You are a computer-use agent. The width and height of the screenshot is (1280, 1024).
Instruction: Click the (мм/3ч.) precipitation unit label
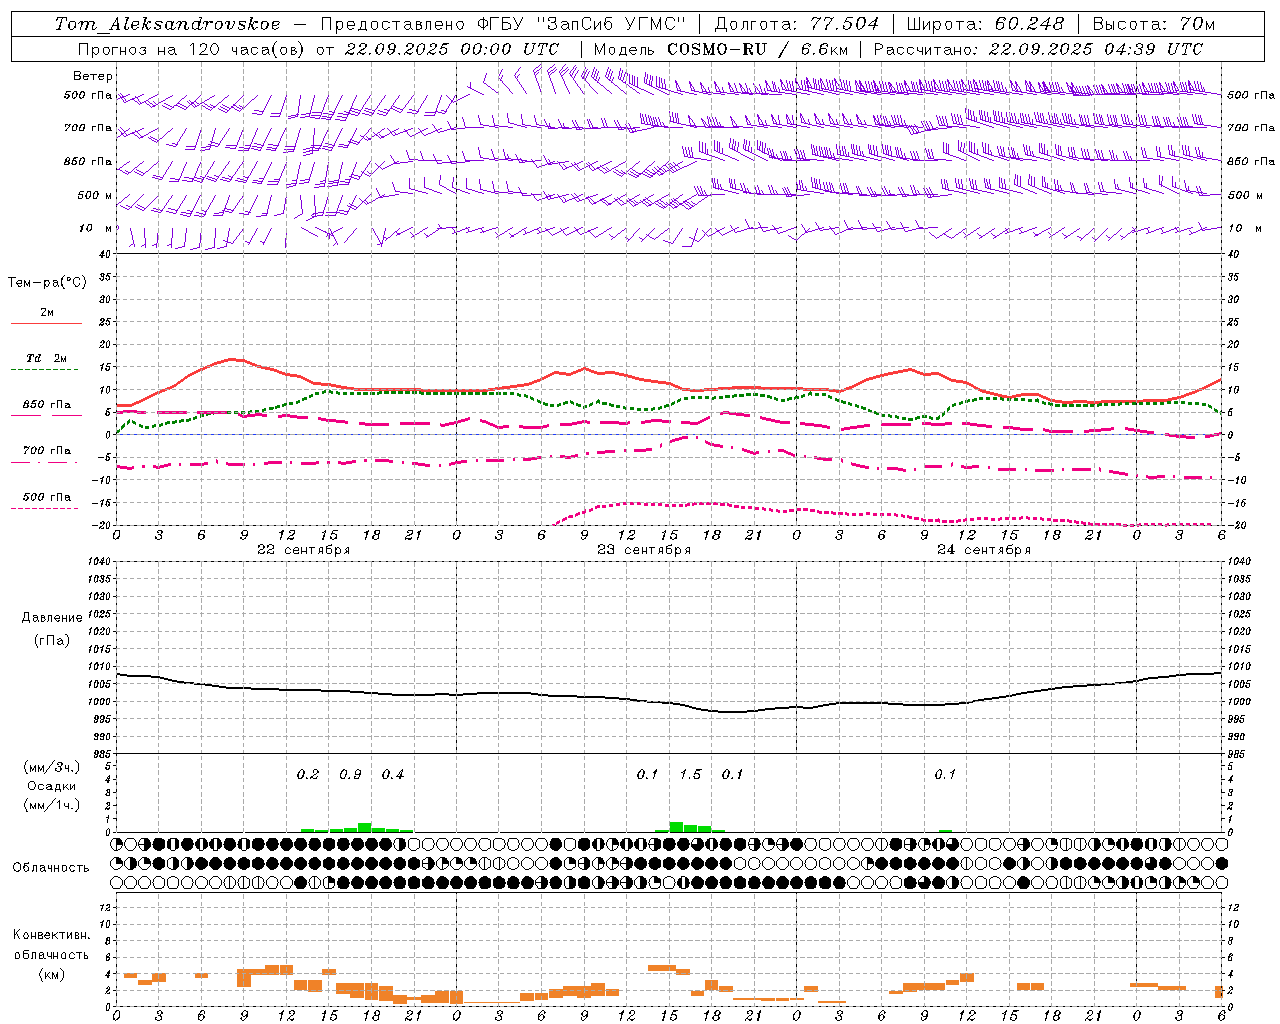(52, 767)
